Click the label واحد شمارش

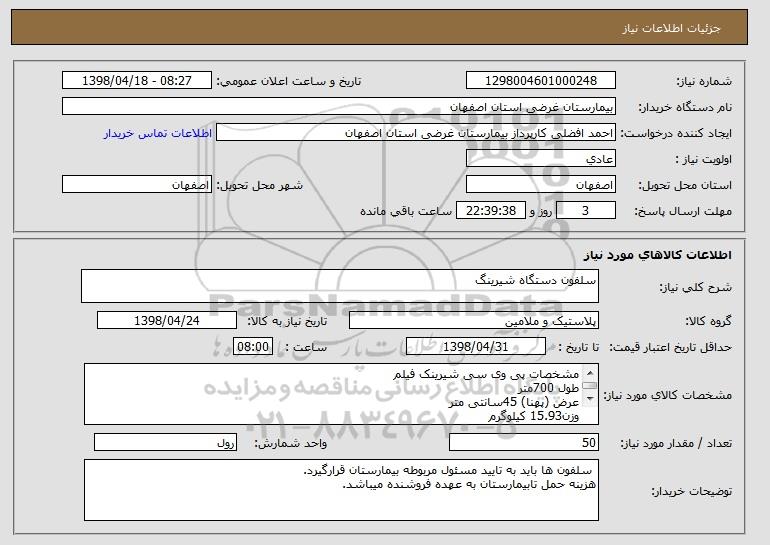290,443
